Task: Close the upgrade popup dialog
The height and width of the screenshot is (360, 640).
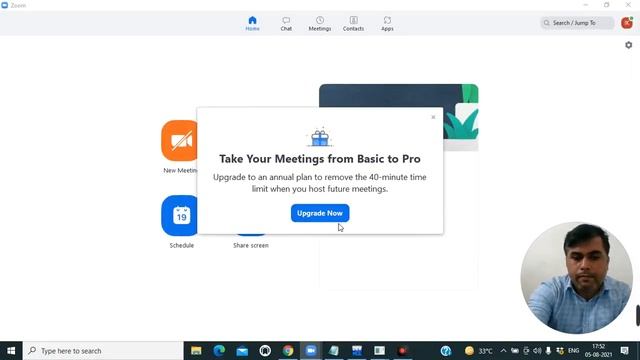Action: click(433, 117)
